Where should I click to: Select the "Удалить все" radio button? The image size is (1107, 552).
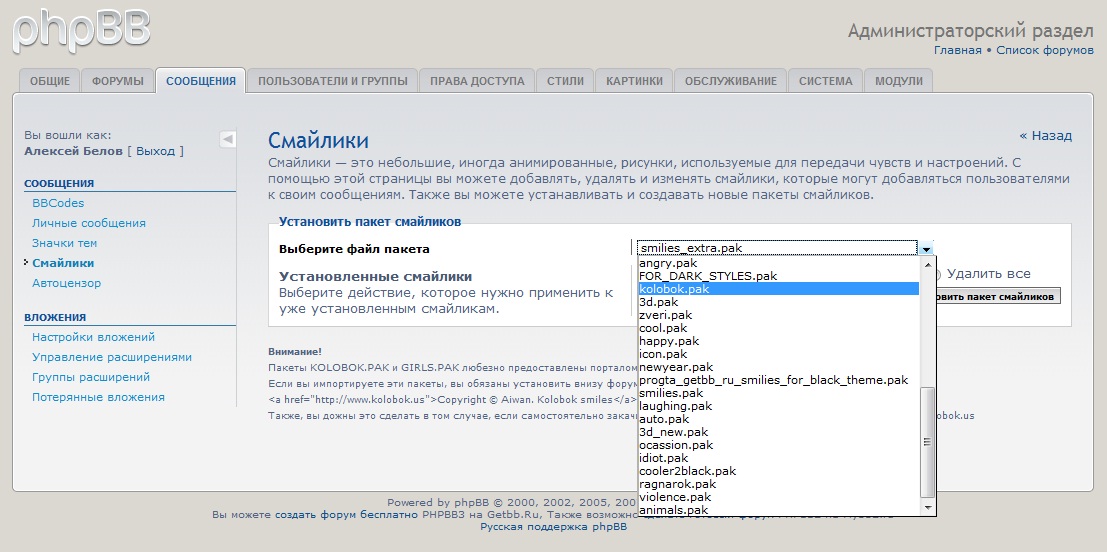938,275
